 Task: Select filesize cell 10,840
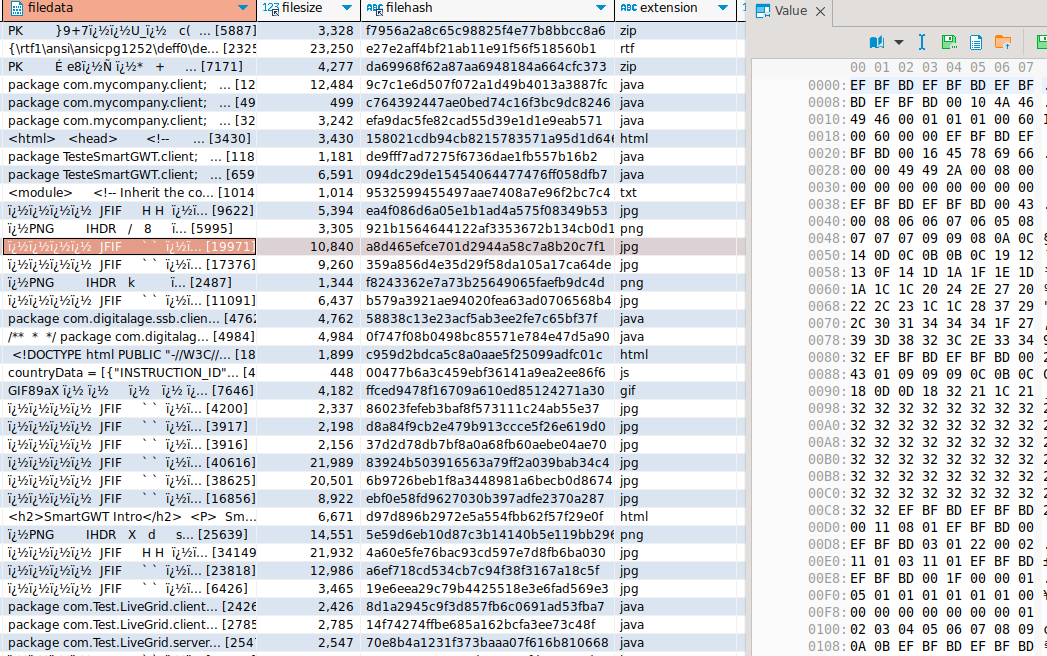point(308,247)
